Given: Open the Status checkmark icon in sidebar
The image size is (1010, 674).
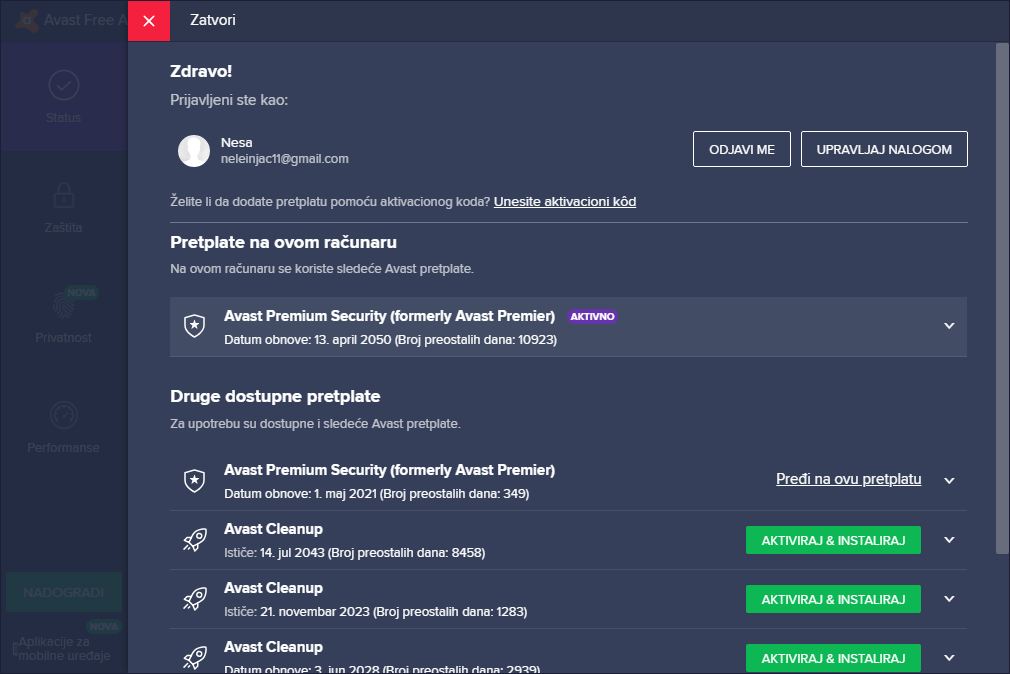Looking at the screenshot, I should tap(64, 85).
